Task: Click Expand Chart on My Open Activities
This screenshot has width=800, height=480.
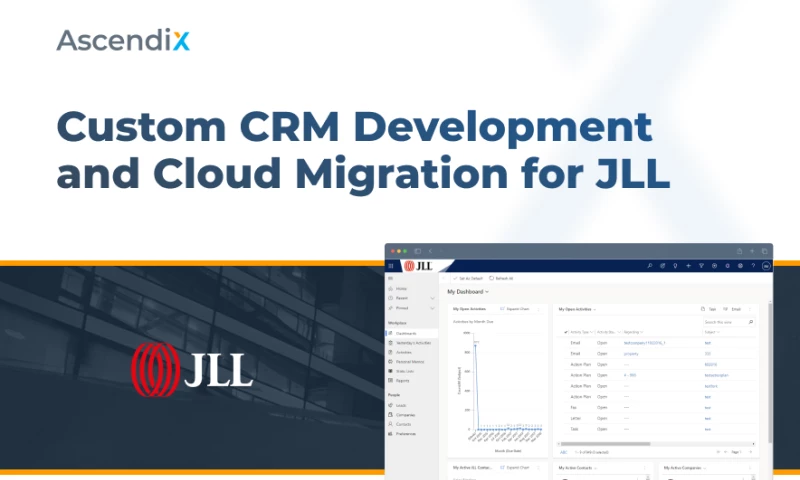Action: point(515,309)
